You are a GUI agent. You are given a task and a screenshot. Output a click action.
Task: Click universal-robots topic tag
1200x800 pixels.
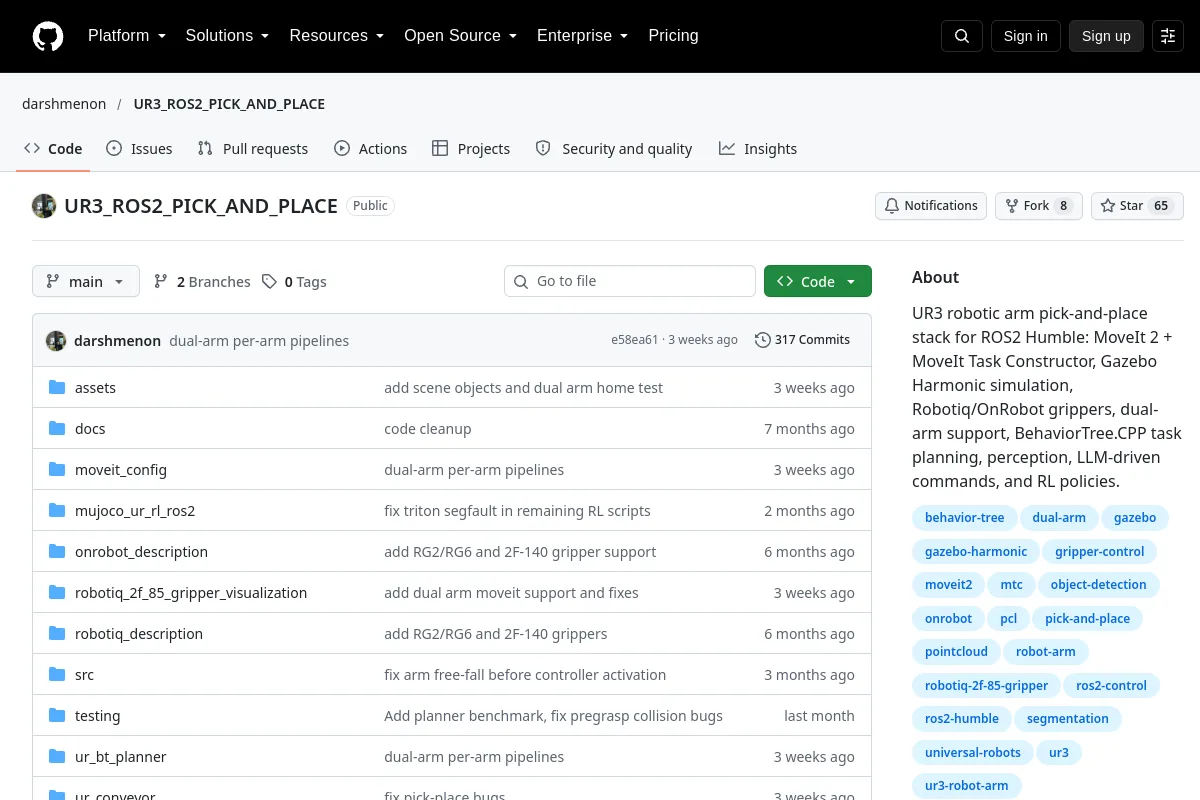(973, 753)
